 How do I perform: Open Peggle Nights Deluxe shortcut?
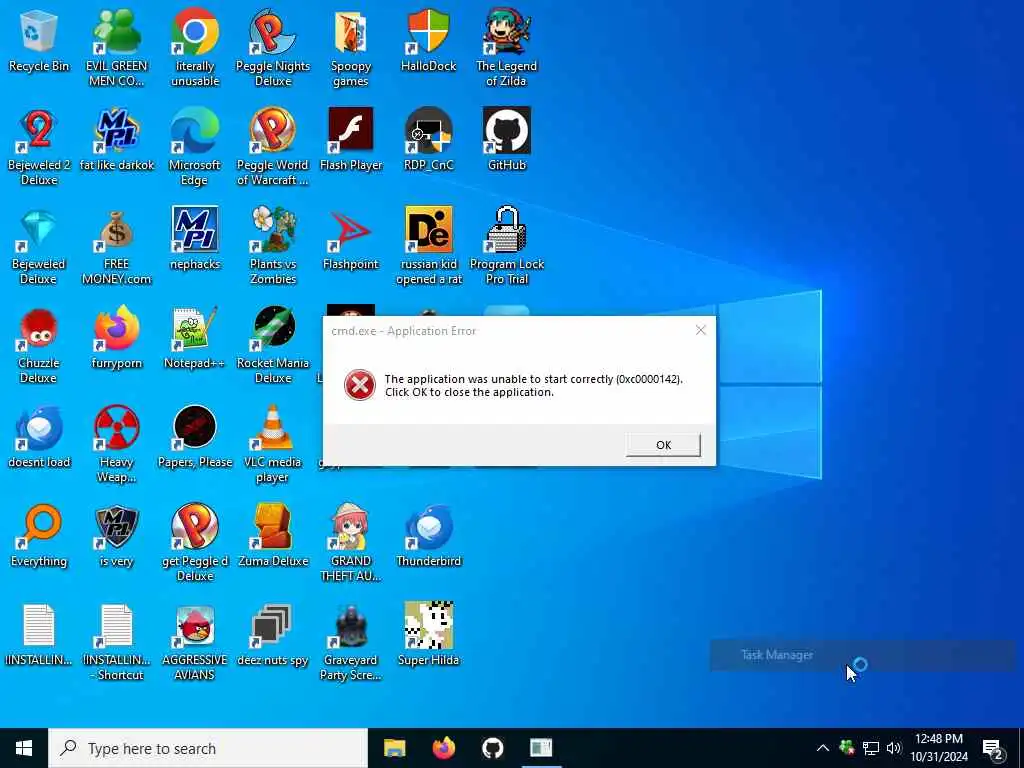[272, 47]
